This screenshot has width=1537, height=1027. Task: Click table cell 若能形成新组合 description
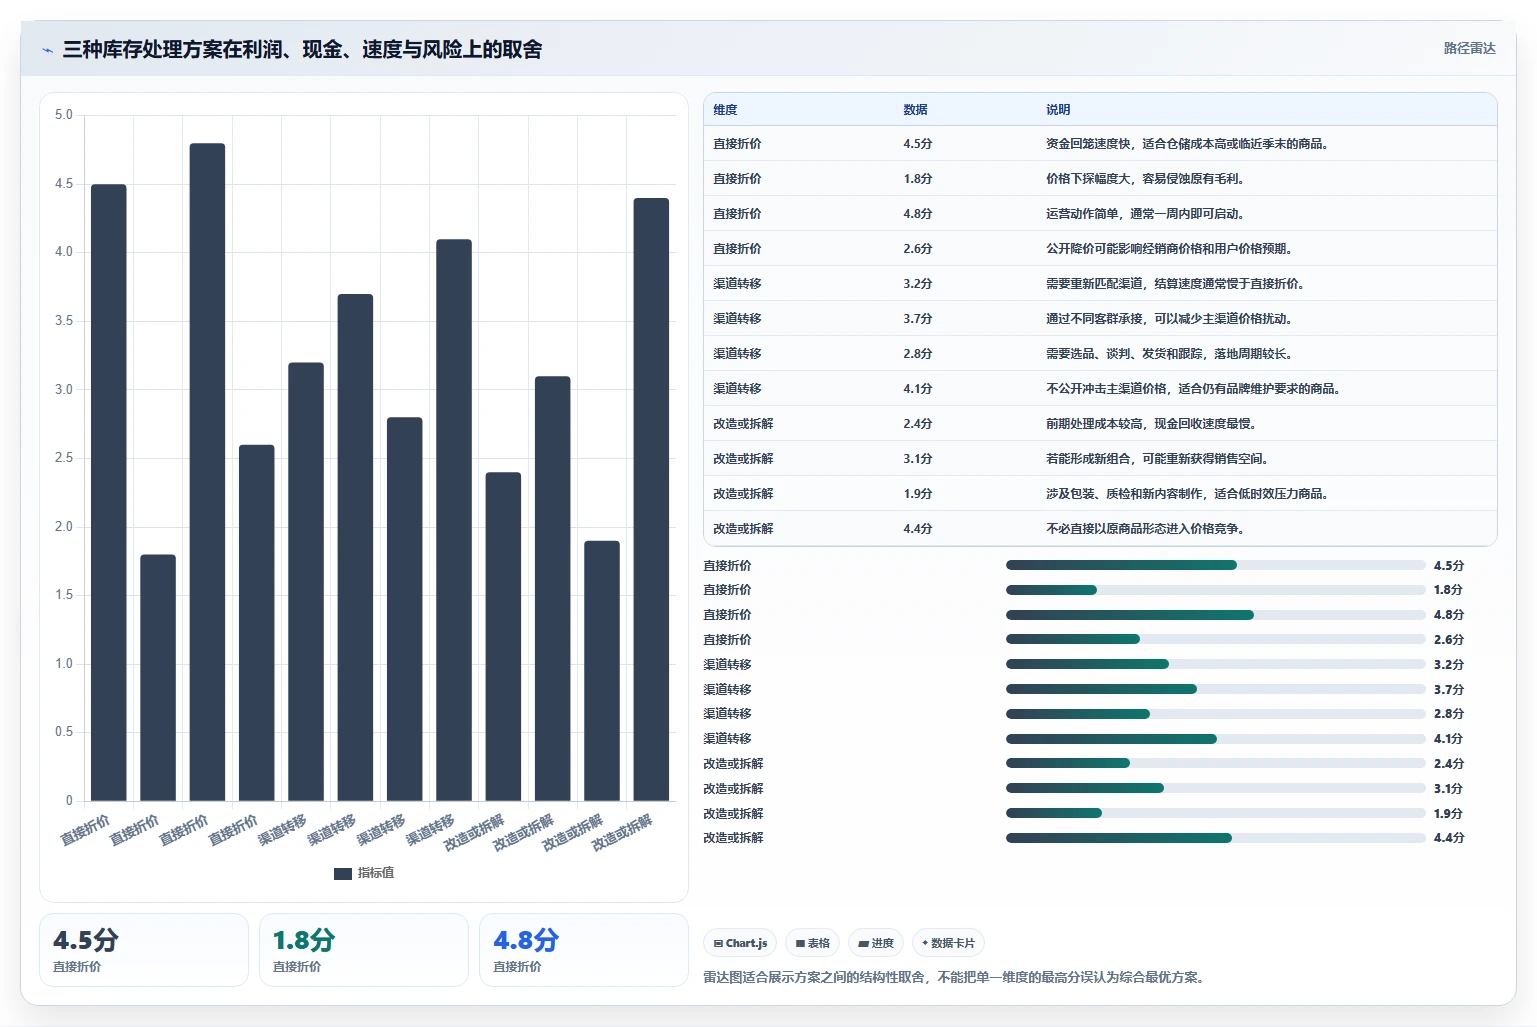tap(1158, 459)
